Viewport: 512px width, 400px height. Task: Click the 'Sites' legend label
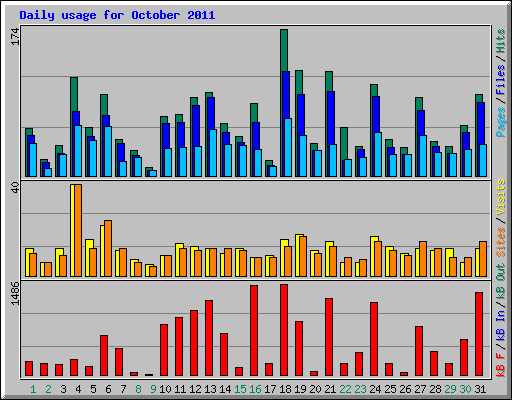[500, 242]
